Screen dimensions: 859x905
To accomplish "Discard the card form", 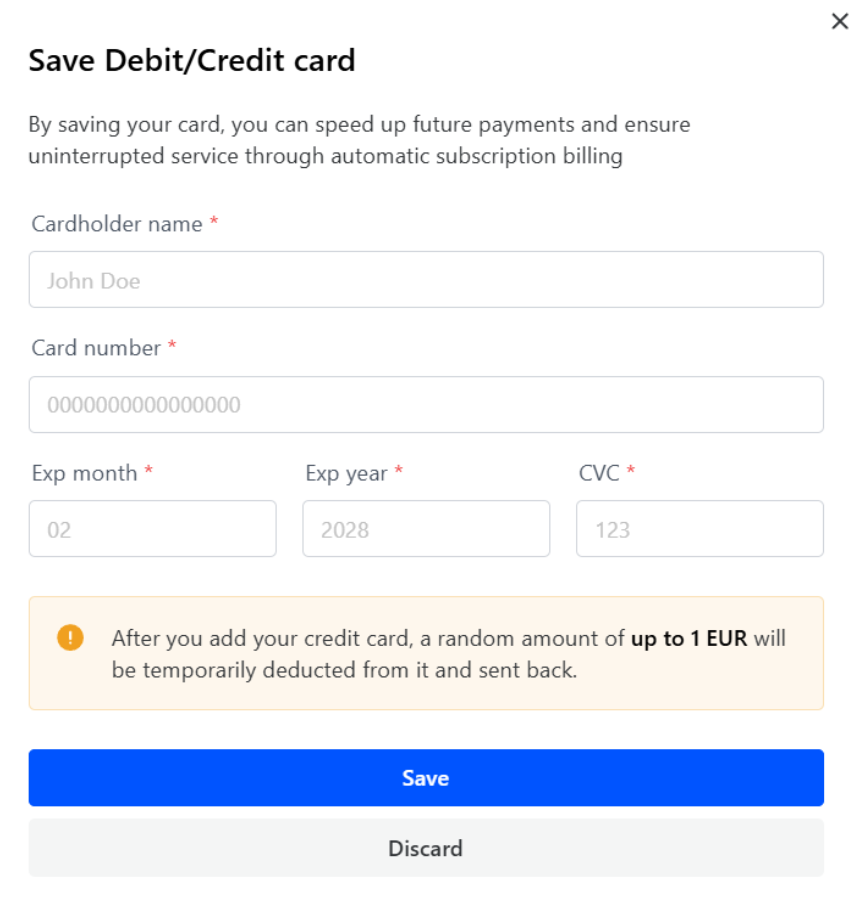I will coord(426,849).
